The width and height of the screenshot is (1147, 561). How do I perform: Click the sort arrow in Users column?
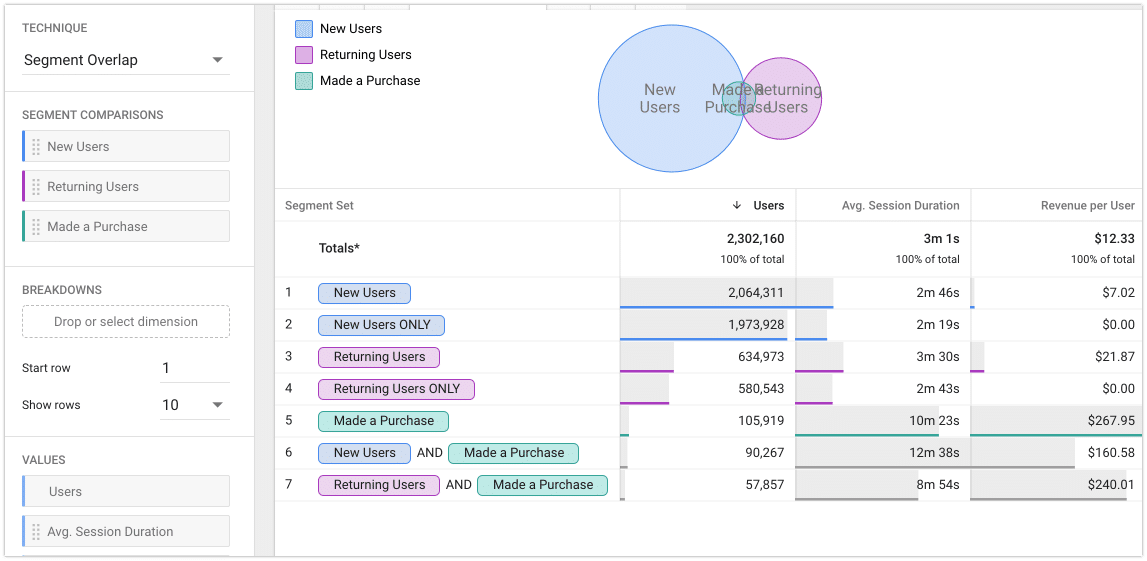pos(737,205)
